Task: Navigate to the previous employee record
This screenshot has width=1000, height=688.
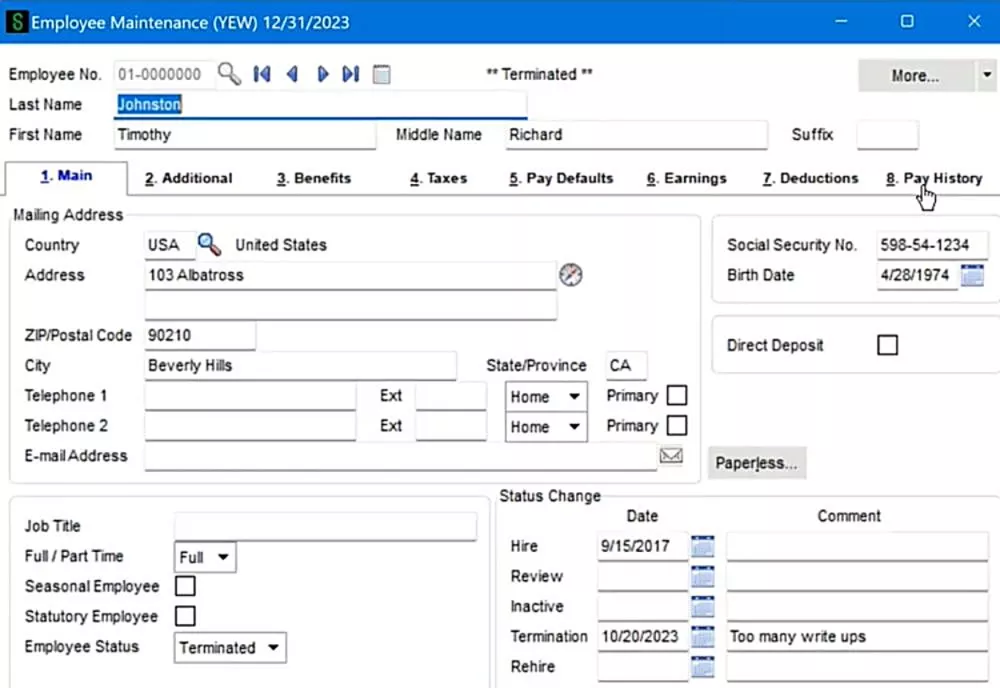Action: tap(292, 74)
